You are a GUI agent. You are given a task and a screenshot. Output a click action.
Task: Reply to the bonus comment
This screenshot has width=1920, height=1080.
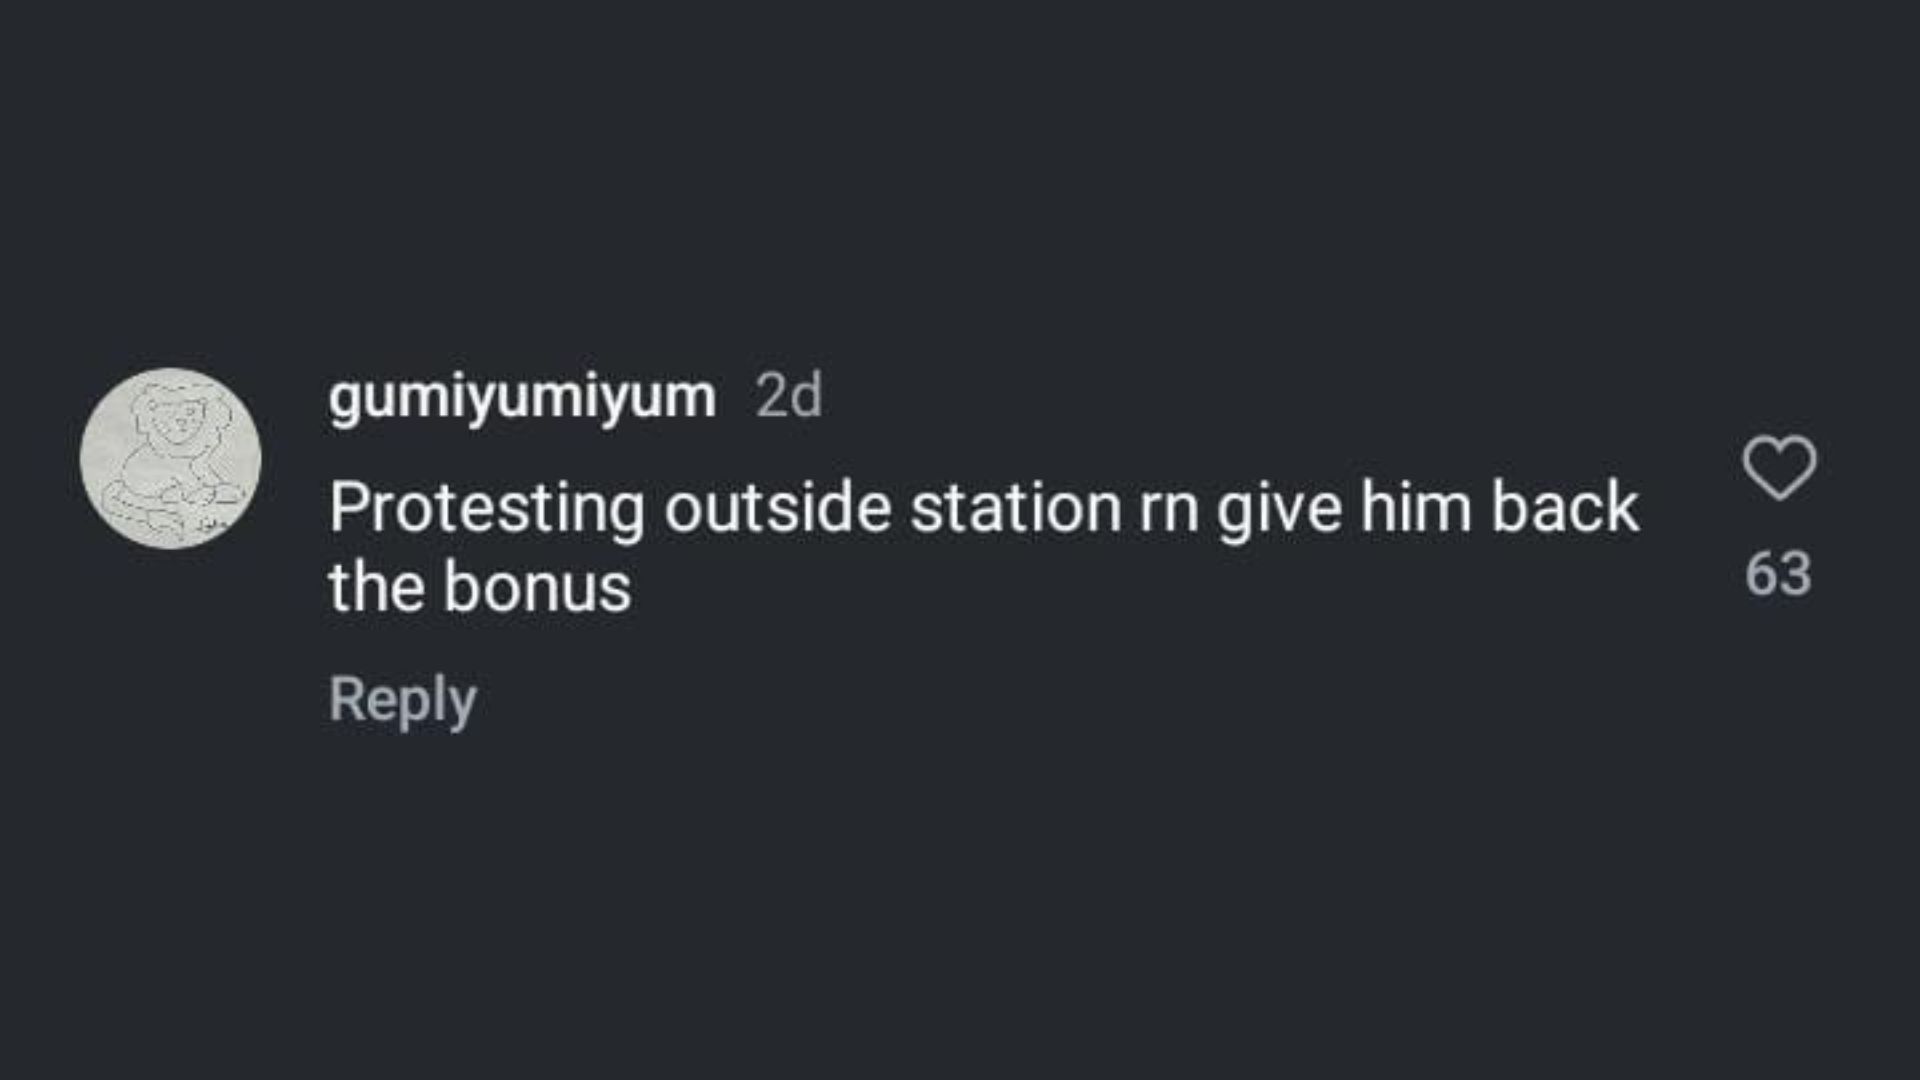tap(402, 699)
